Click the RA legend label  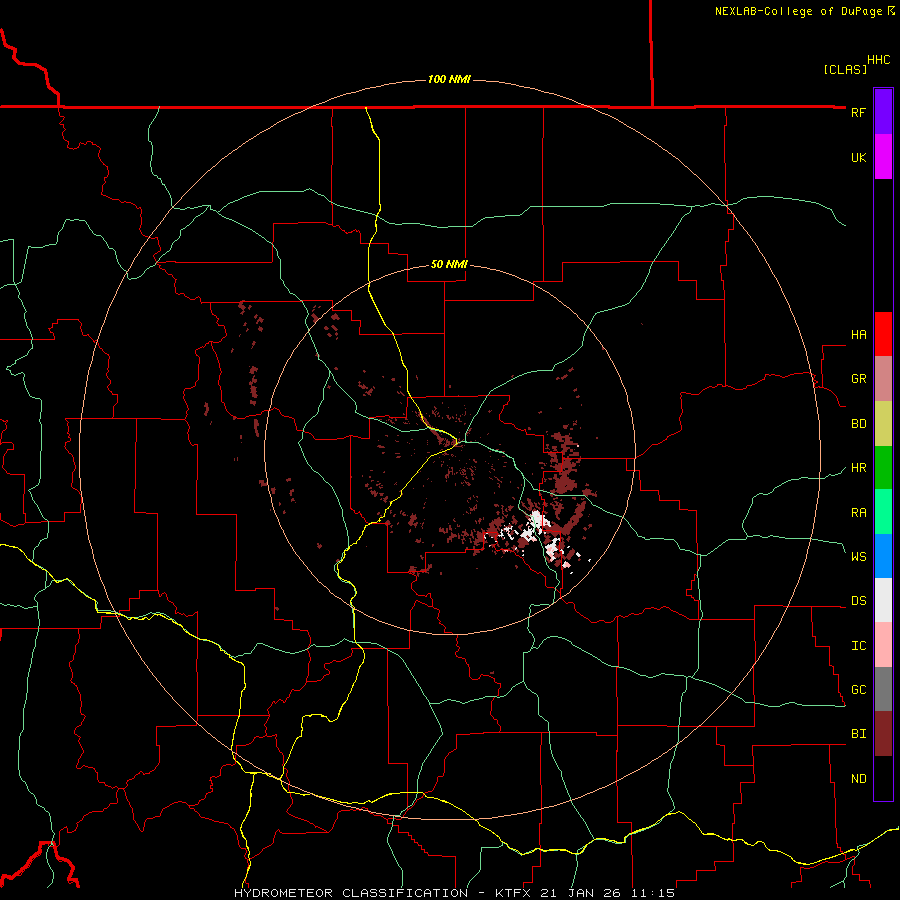click(x=858, y=512)
